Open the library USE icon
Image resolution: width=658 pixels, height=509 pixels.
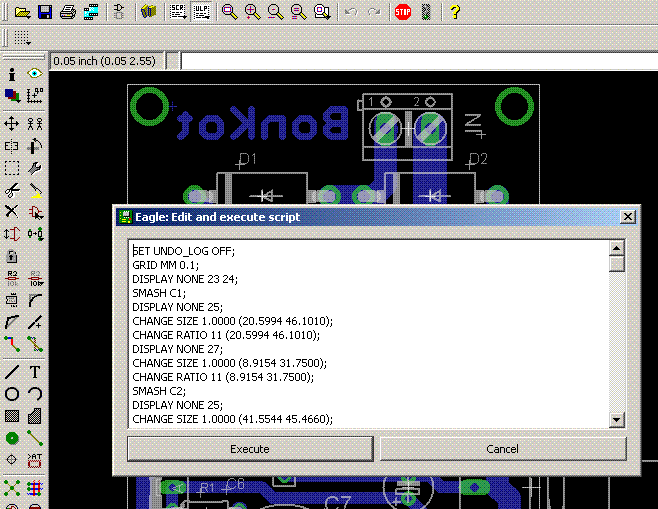click(x=148, y=12)
